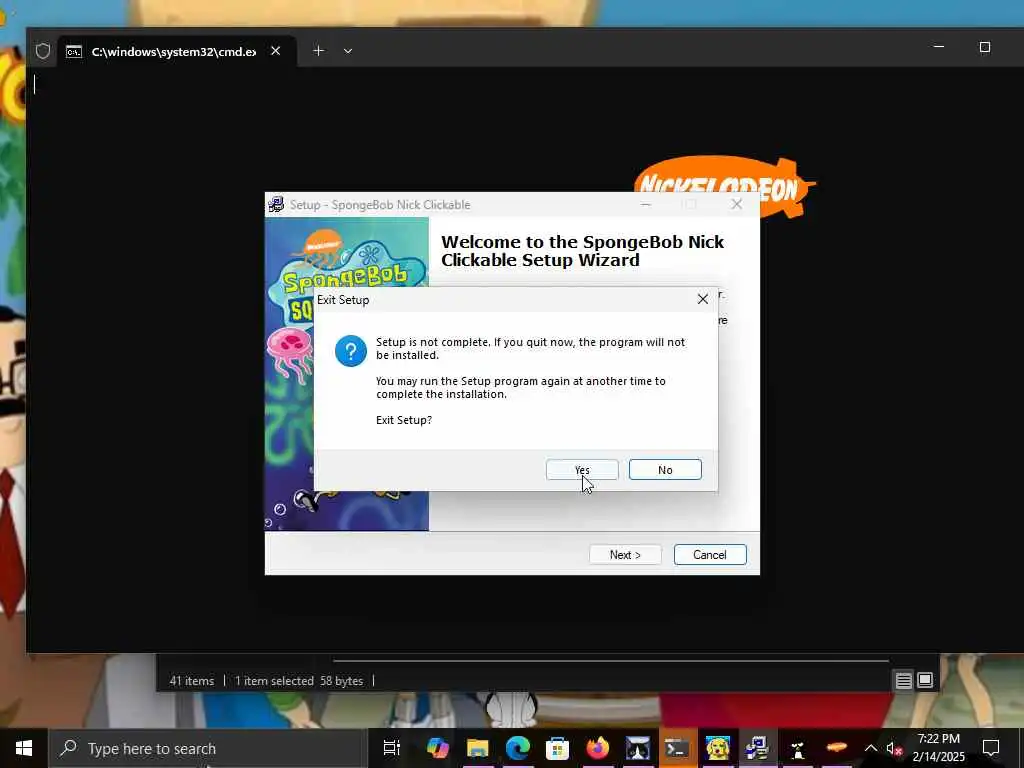Close the cmd.exe terminal tab
Image resolution: width=1024 pixels, height=768 pixels.
[x=276, y=51]
